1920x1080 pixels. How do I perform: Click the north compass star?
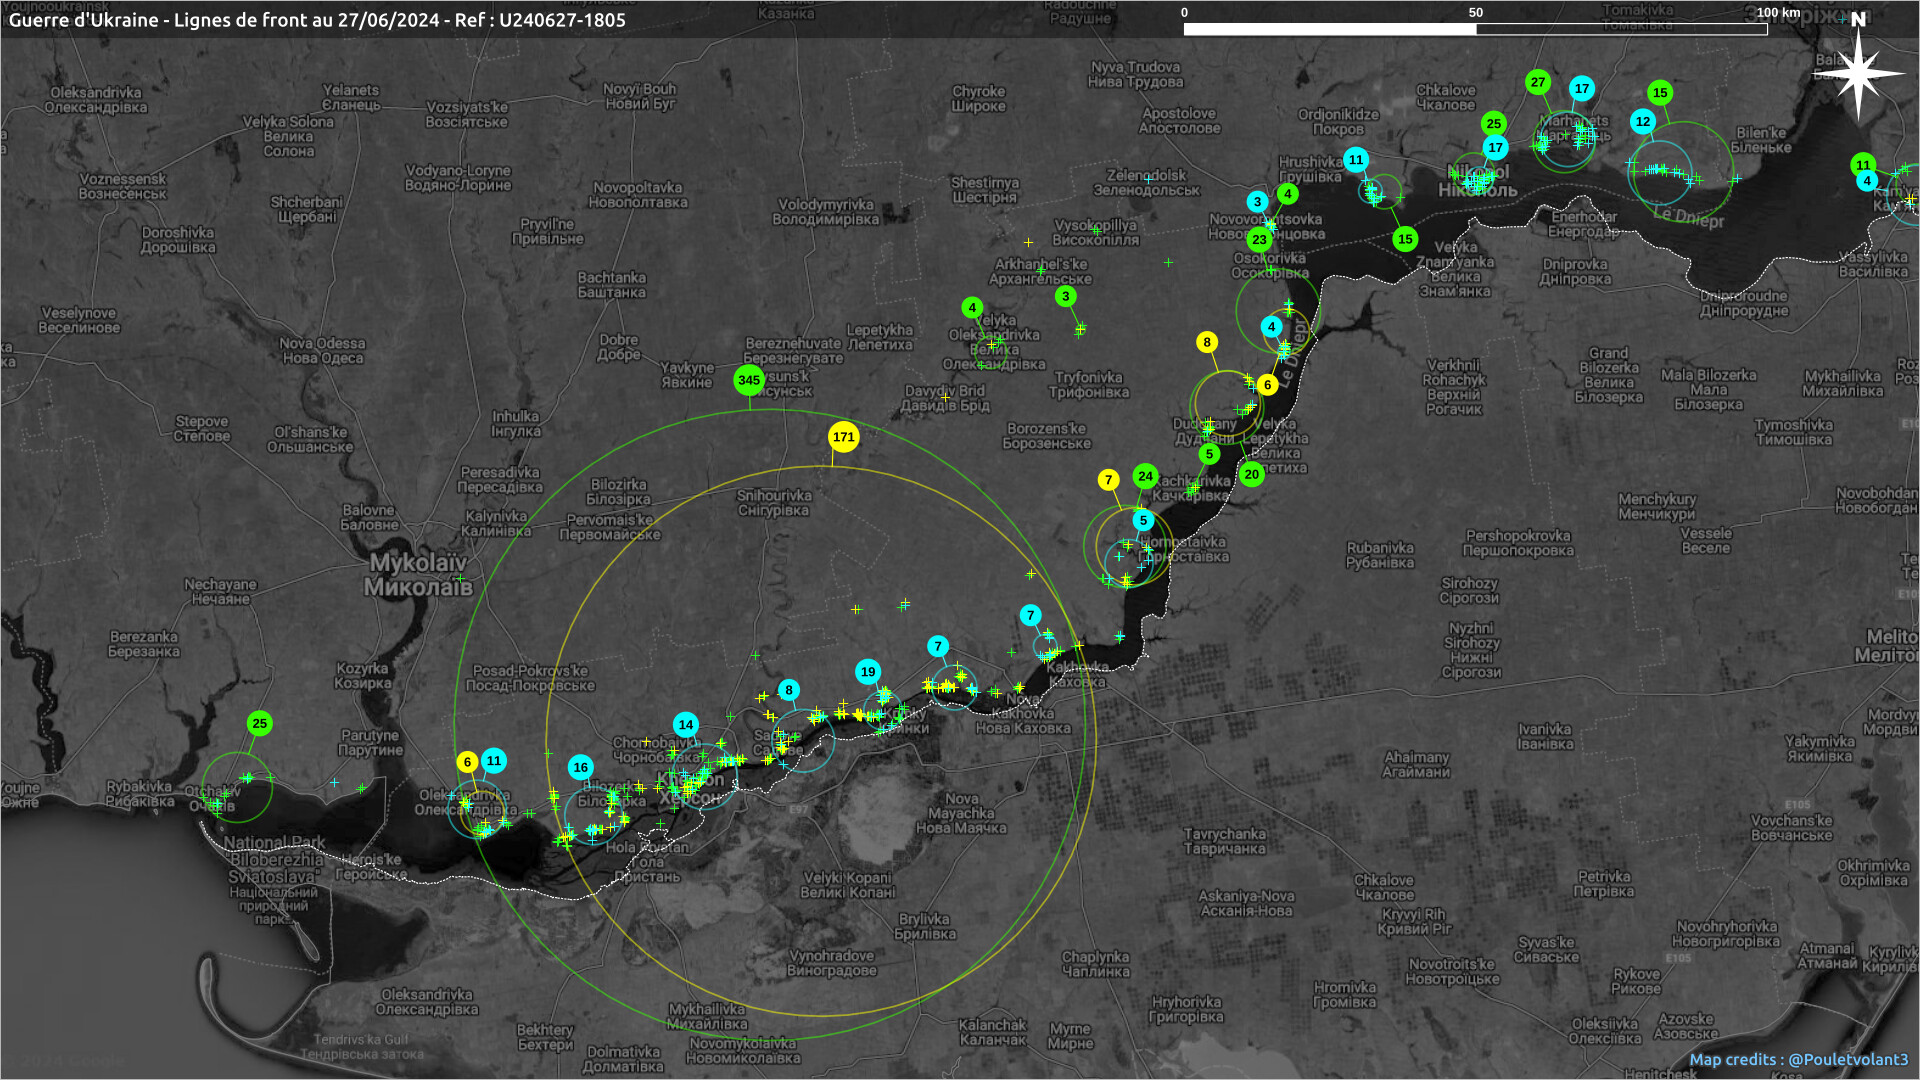pyautogui.click(x=1858, y=73)
